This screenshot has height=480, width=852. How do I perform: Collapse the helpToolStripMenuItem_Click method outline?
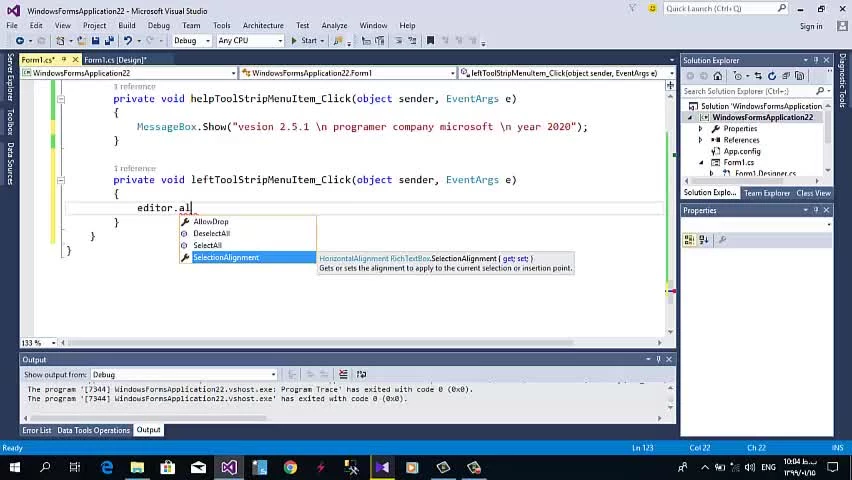tap(61, 99)
